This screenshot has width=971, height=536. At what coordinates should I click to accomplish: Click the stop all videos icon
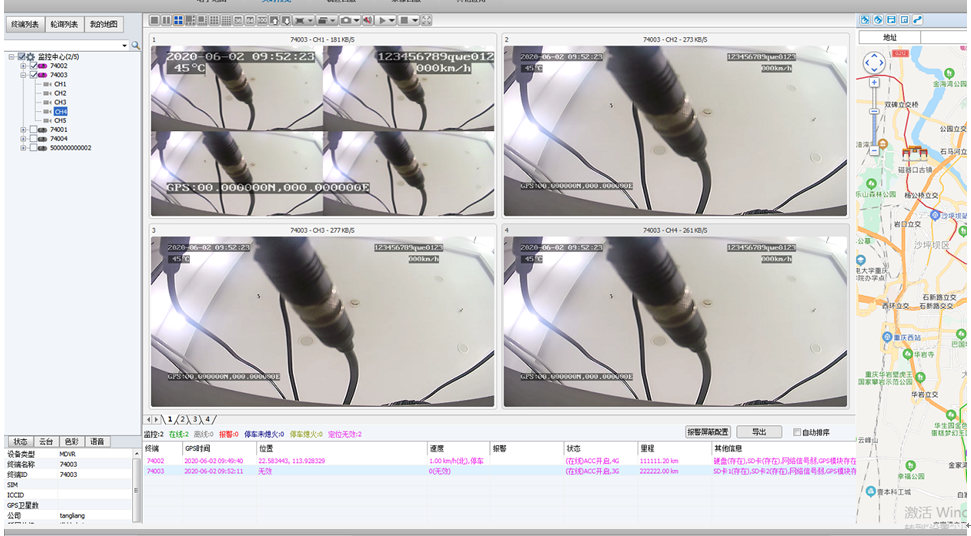(404, 20)
